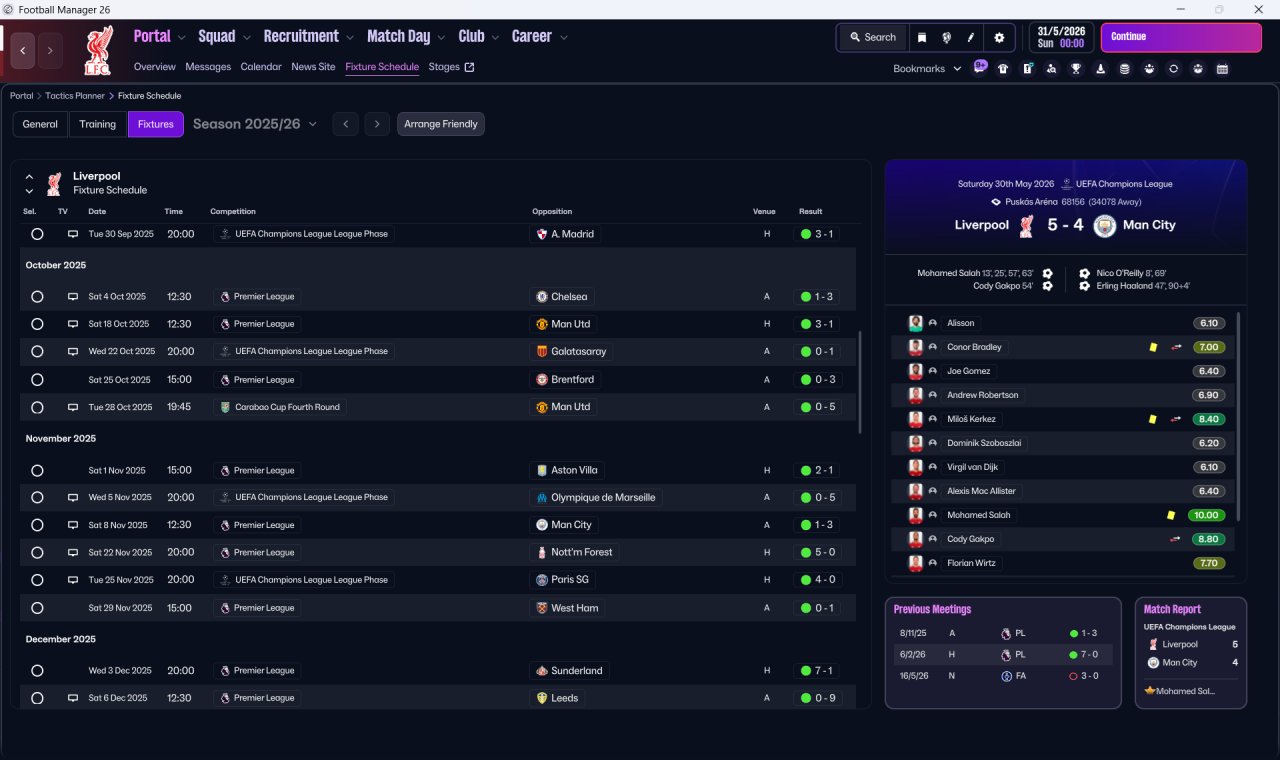1280x760 pixels.
Task: Click the calendar icon in bookmarks bar
Action: click(1222, 69)
